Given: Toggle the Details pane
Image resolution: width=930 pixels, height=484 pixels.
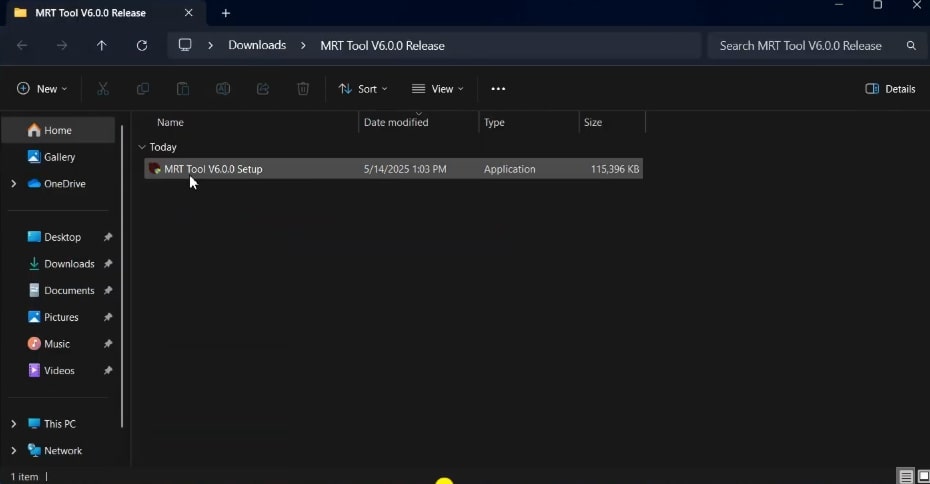Looking at the screenshot, I should point(890,89).
